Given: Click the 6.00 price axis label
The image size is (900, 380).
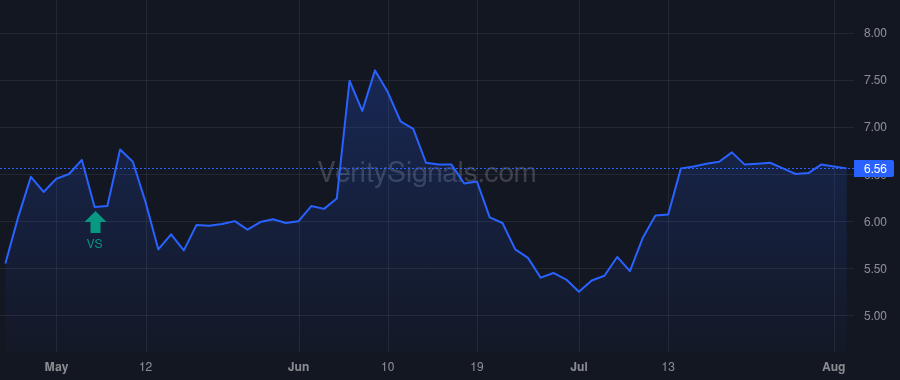Looking at the screenshot, I should click(x=875, y=222).
